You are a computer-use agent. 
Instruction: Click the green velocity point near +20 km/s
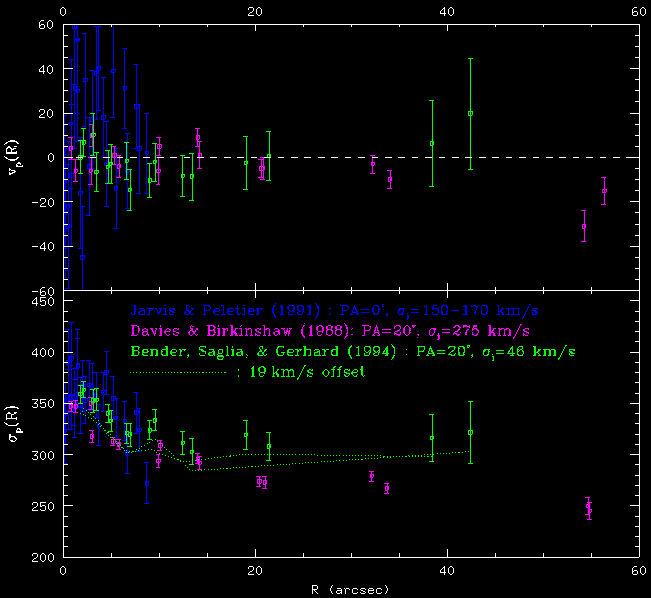click(470, 113)
